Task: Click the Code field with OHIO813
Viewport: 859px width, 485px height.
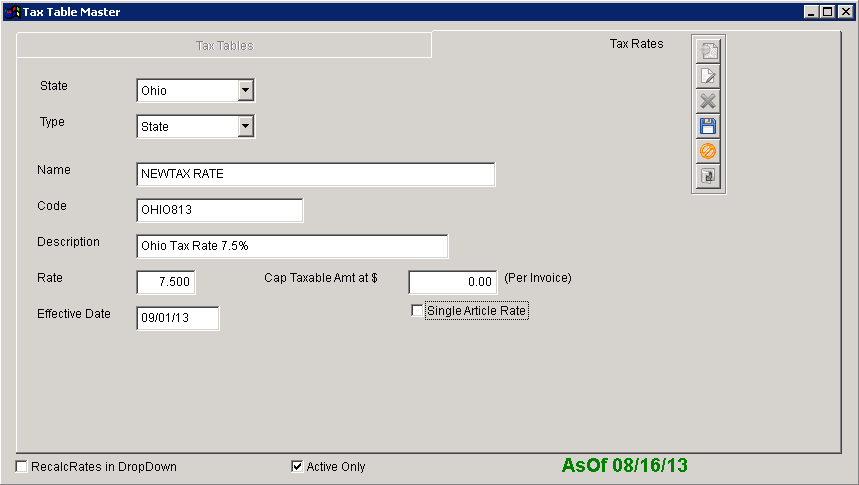Action: [x=219, y=210]
